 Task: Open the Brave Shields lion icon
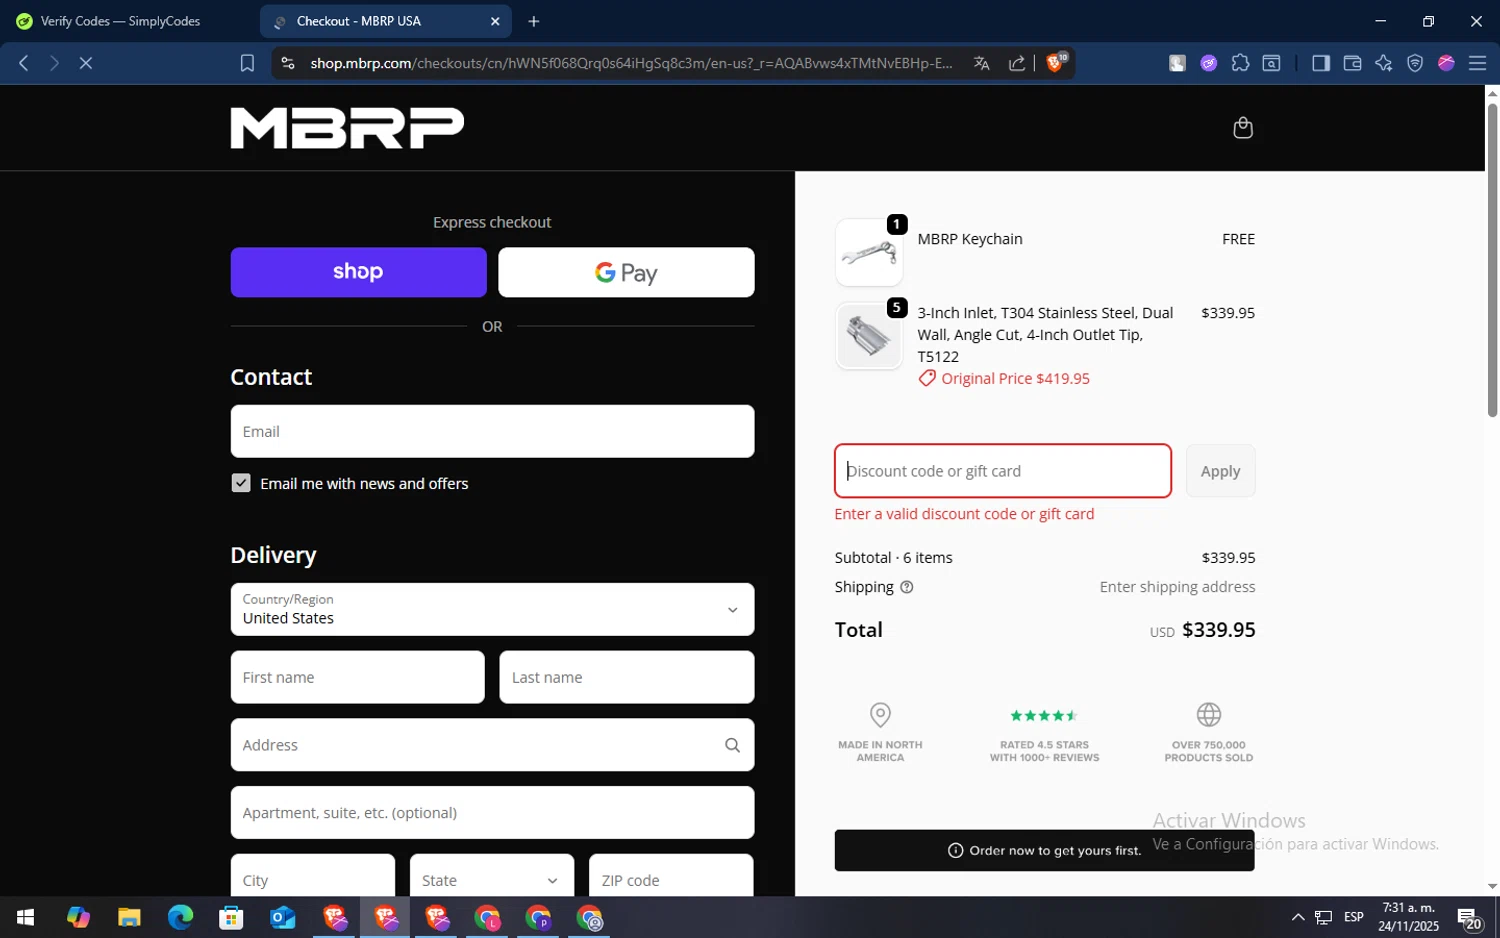(1056, 62)
